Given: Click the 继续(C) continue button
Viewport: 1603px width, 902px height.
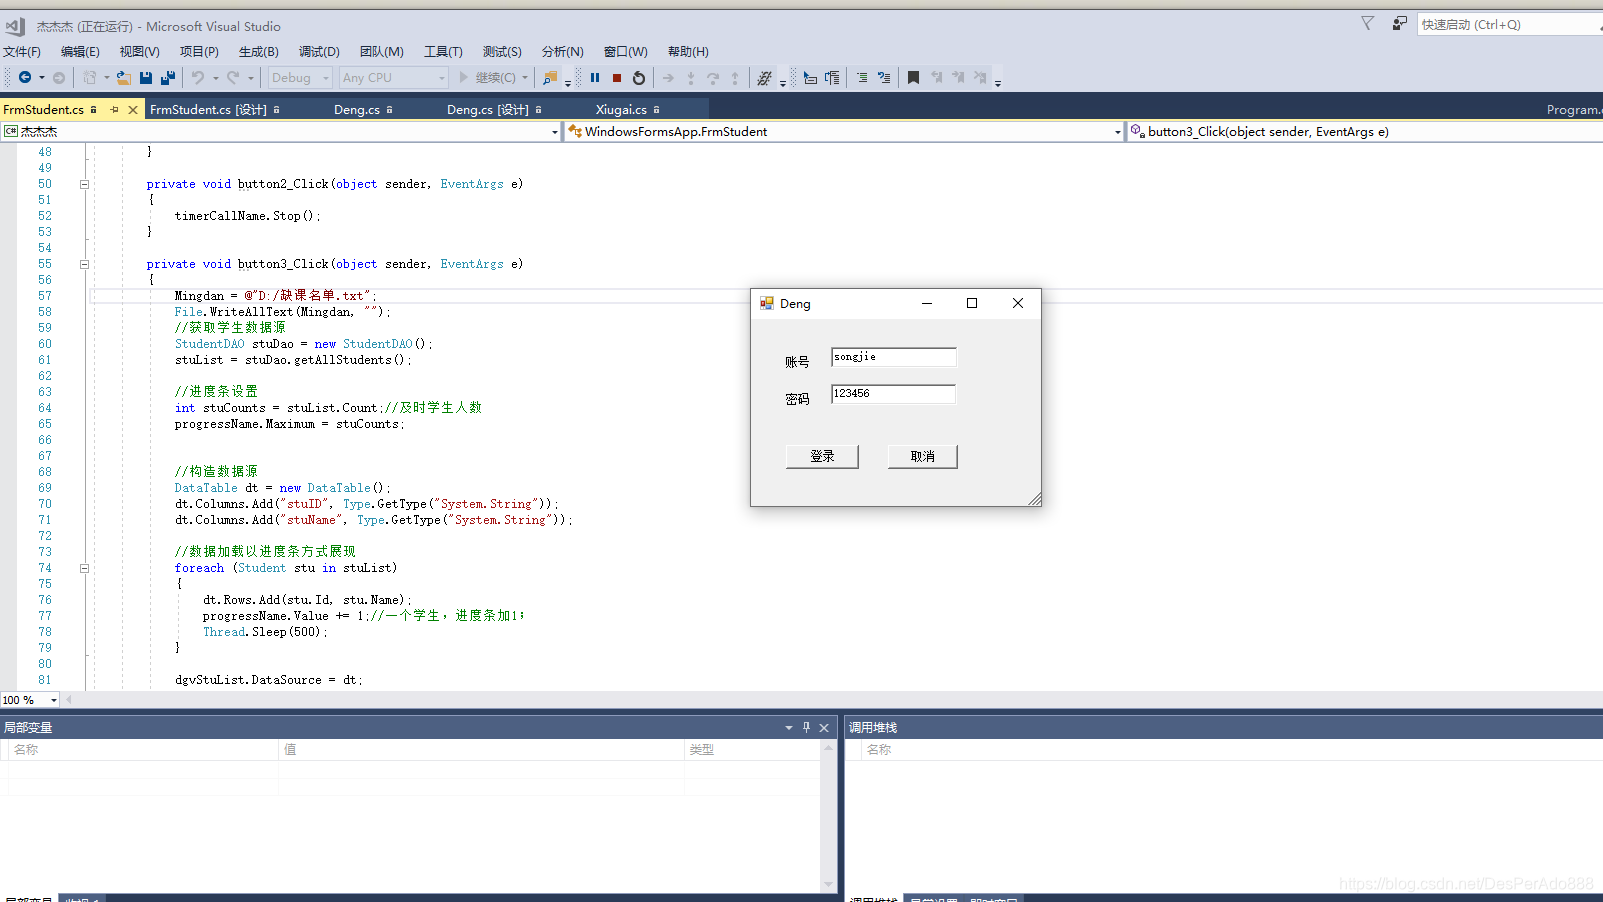Looking at the screenshot, I should [488, 78].
